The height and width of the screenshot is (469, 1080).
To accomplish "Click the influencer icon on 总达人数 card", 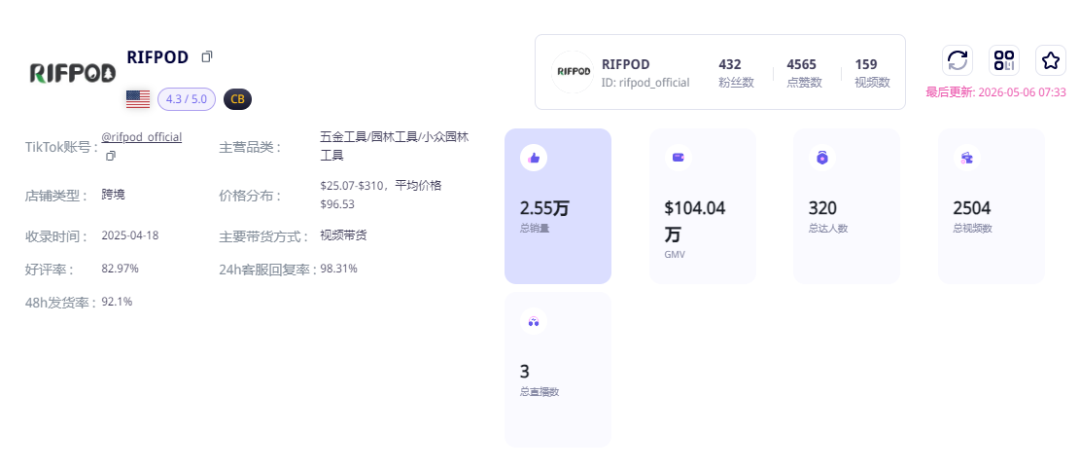I will (x=822, y=158).
